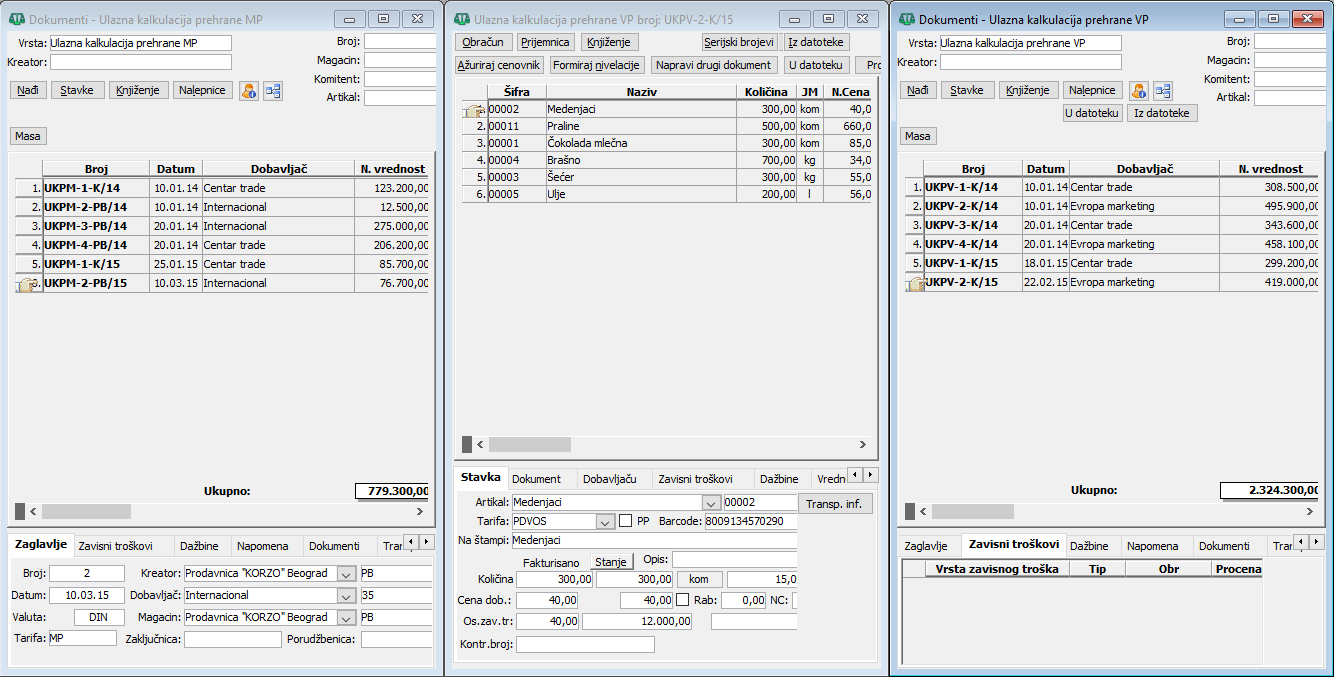Click the user info icon in the VP documents window
Image resolution: width=1334 pixels, height=677 pixels.
pyautogui.click(x=1138, y=90)
